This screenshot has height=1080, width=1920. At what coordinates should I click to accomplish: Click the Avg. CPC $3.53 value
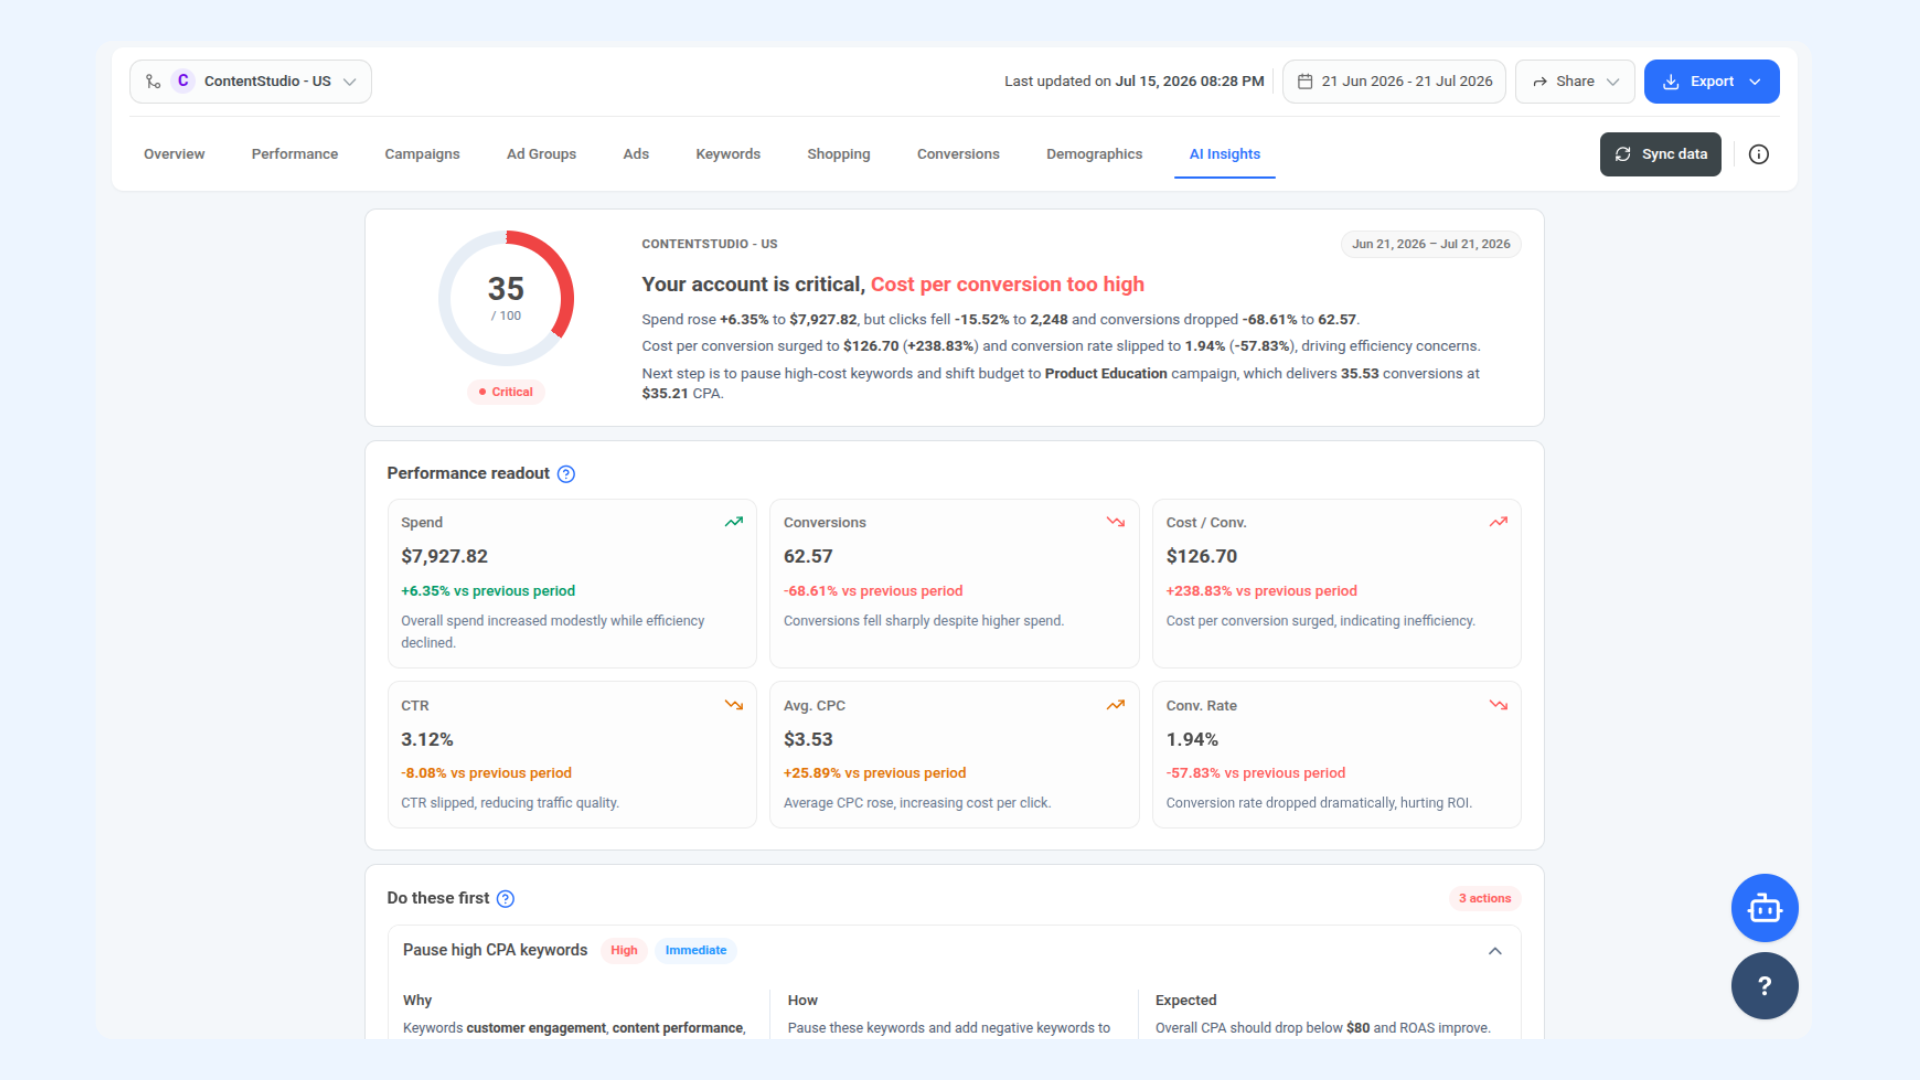pos(808,740)
